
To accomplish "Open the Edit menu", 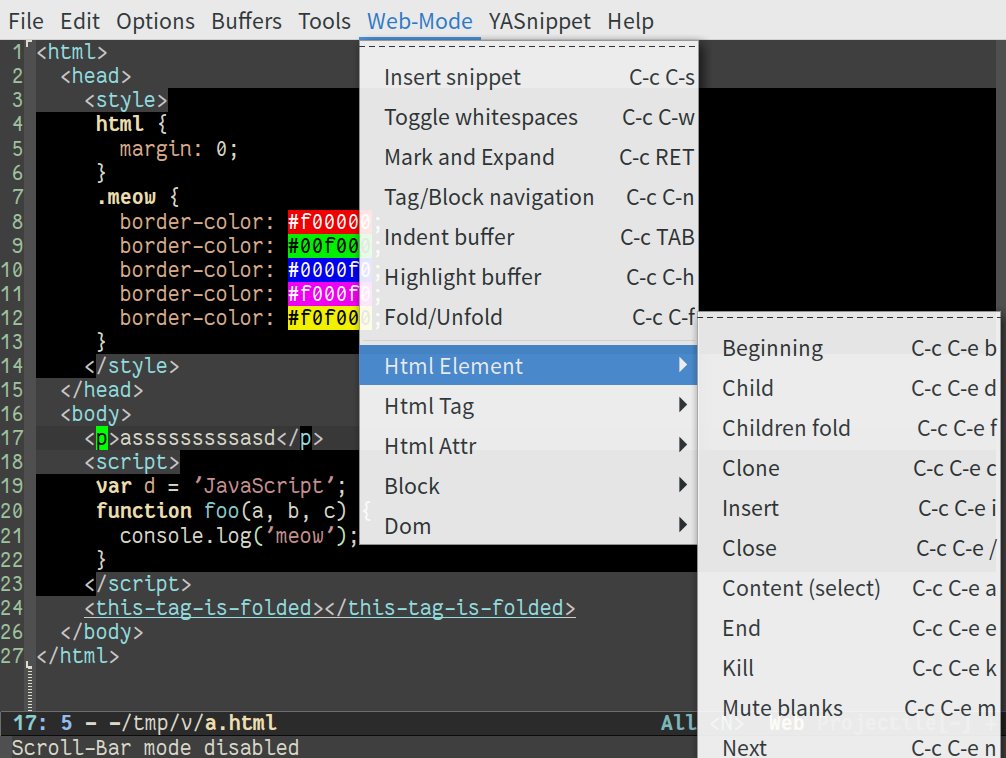I will (x=80, y=21).
